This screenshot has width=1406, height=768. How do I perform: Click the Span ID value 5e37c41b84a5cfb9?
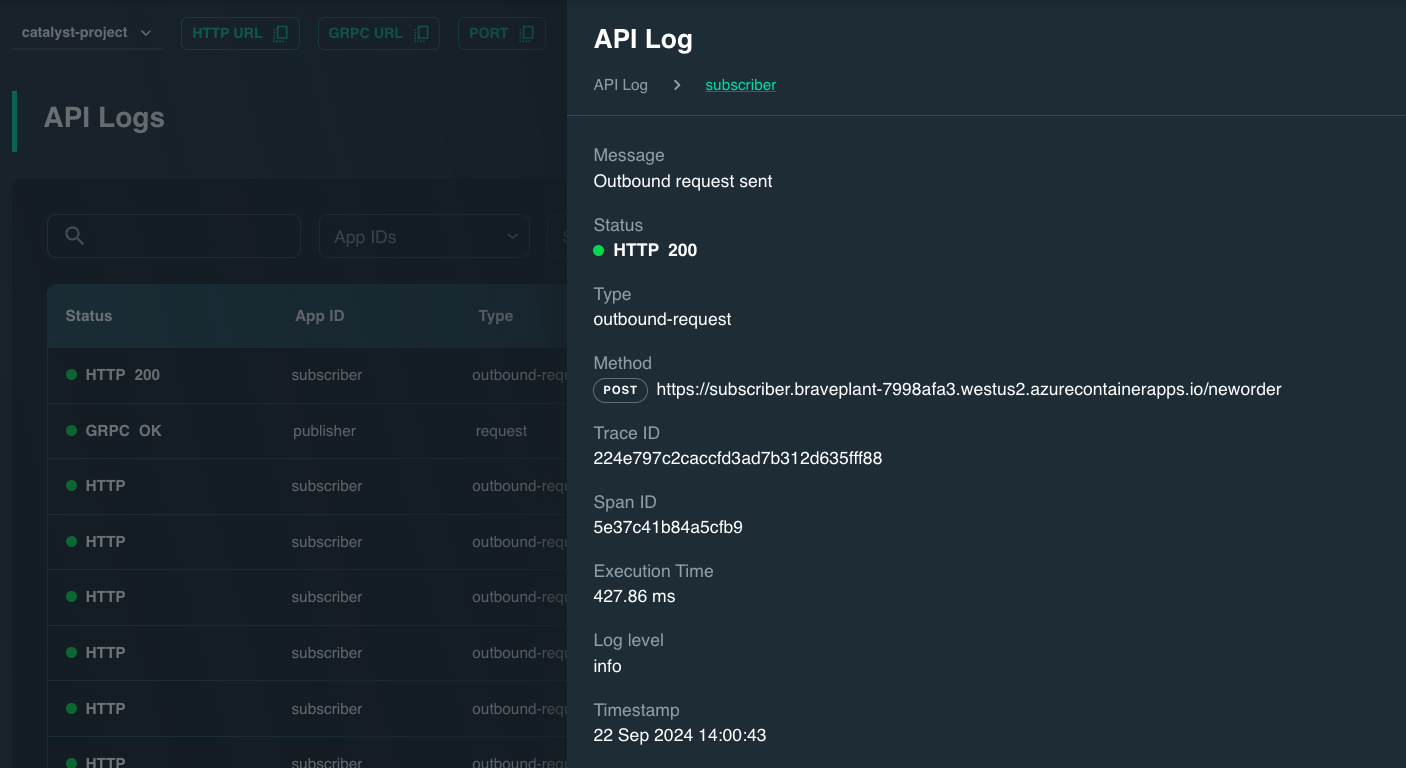click(668, 528)
